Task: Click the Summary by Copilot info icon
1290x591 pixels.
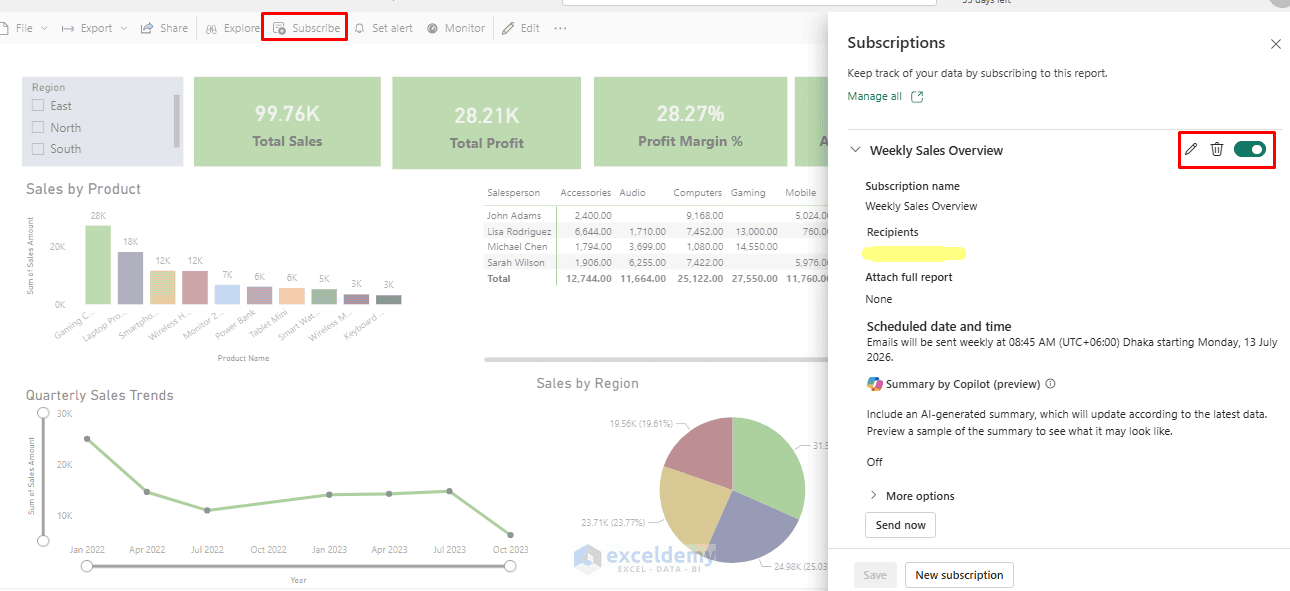Action: pyautogui.click(x=1050, y=384)
